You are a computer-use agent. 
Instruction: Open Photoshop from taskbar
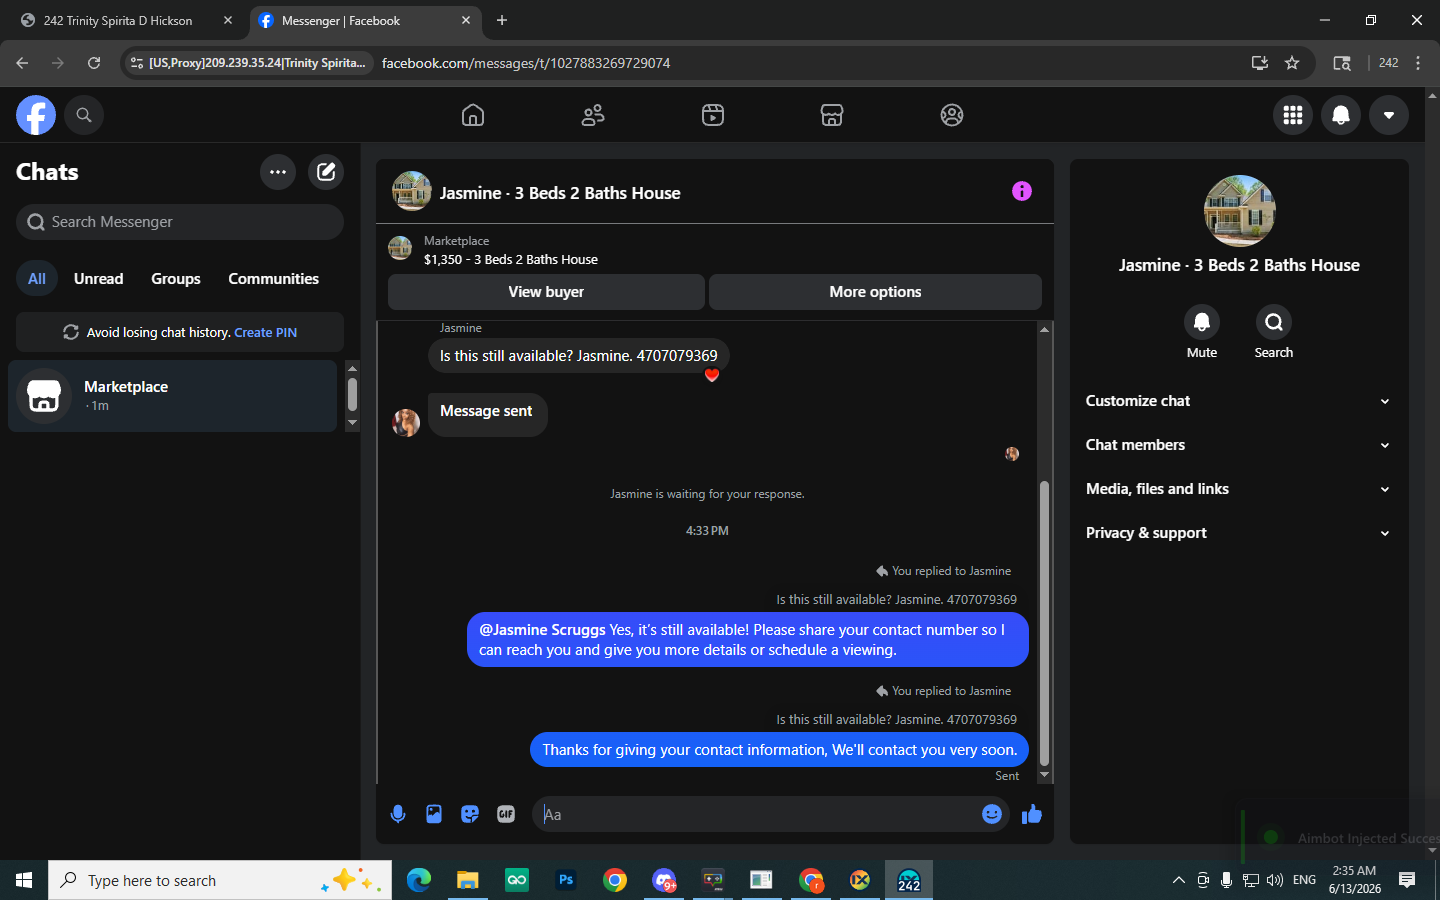point(566,880)
